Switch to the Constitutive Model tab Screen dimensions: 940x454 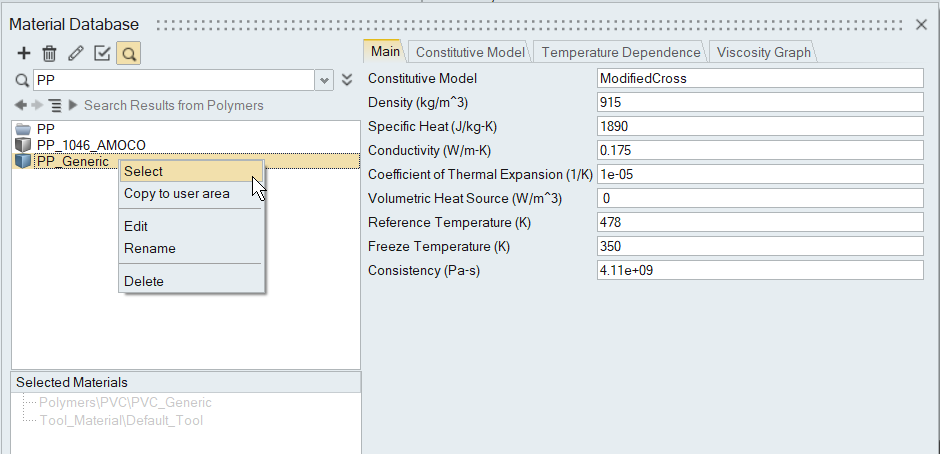click(470, 52)
